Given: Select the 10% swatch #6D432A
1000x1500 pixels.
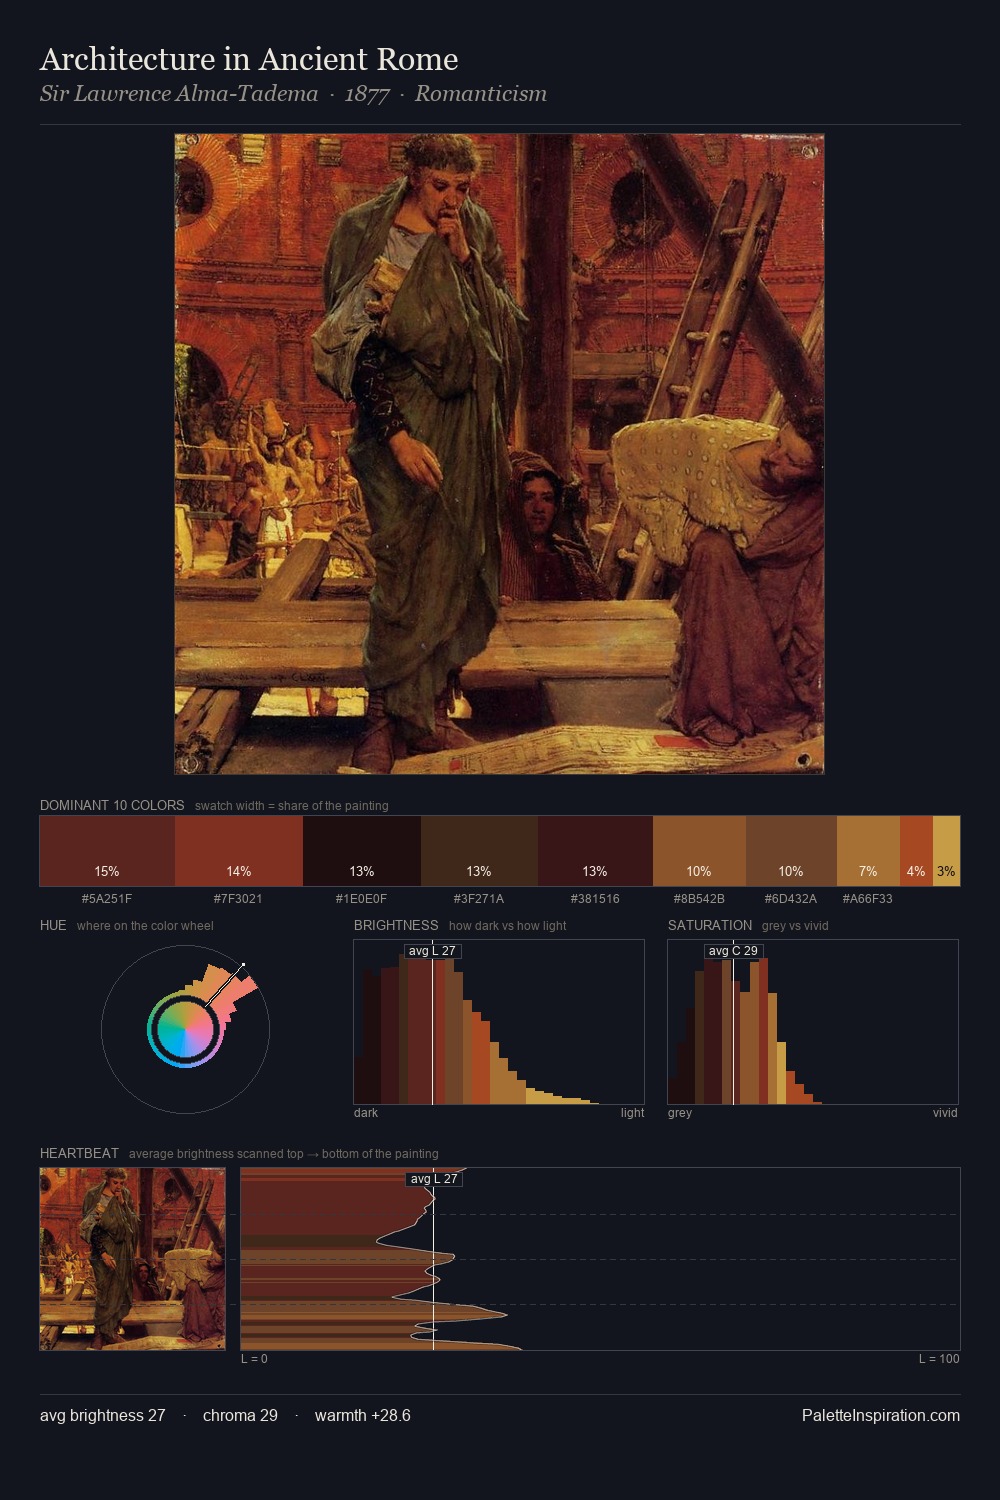Looking at the screenshot, I should coord(791,851).
